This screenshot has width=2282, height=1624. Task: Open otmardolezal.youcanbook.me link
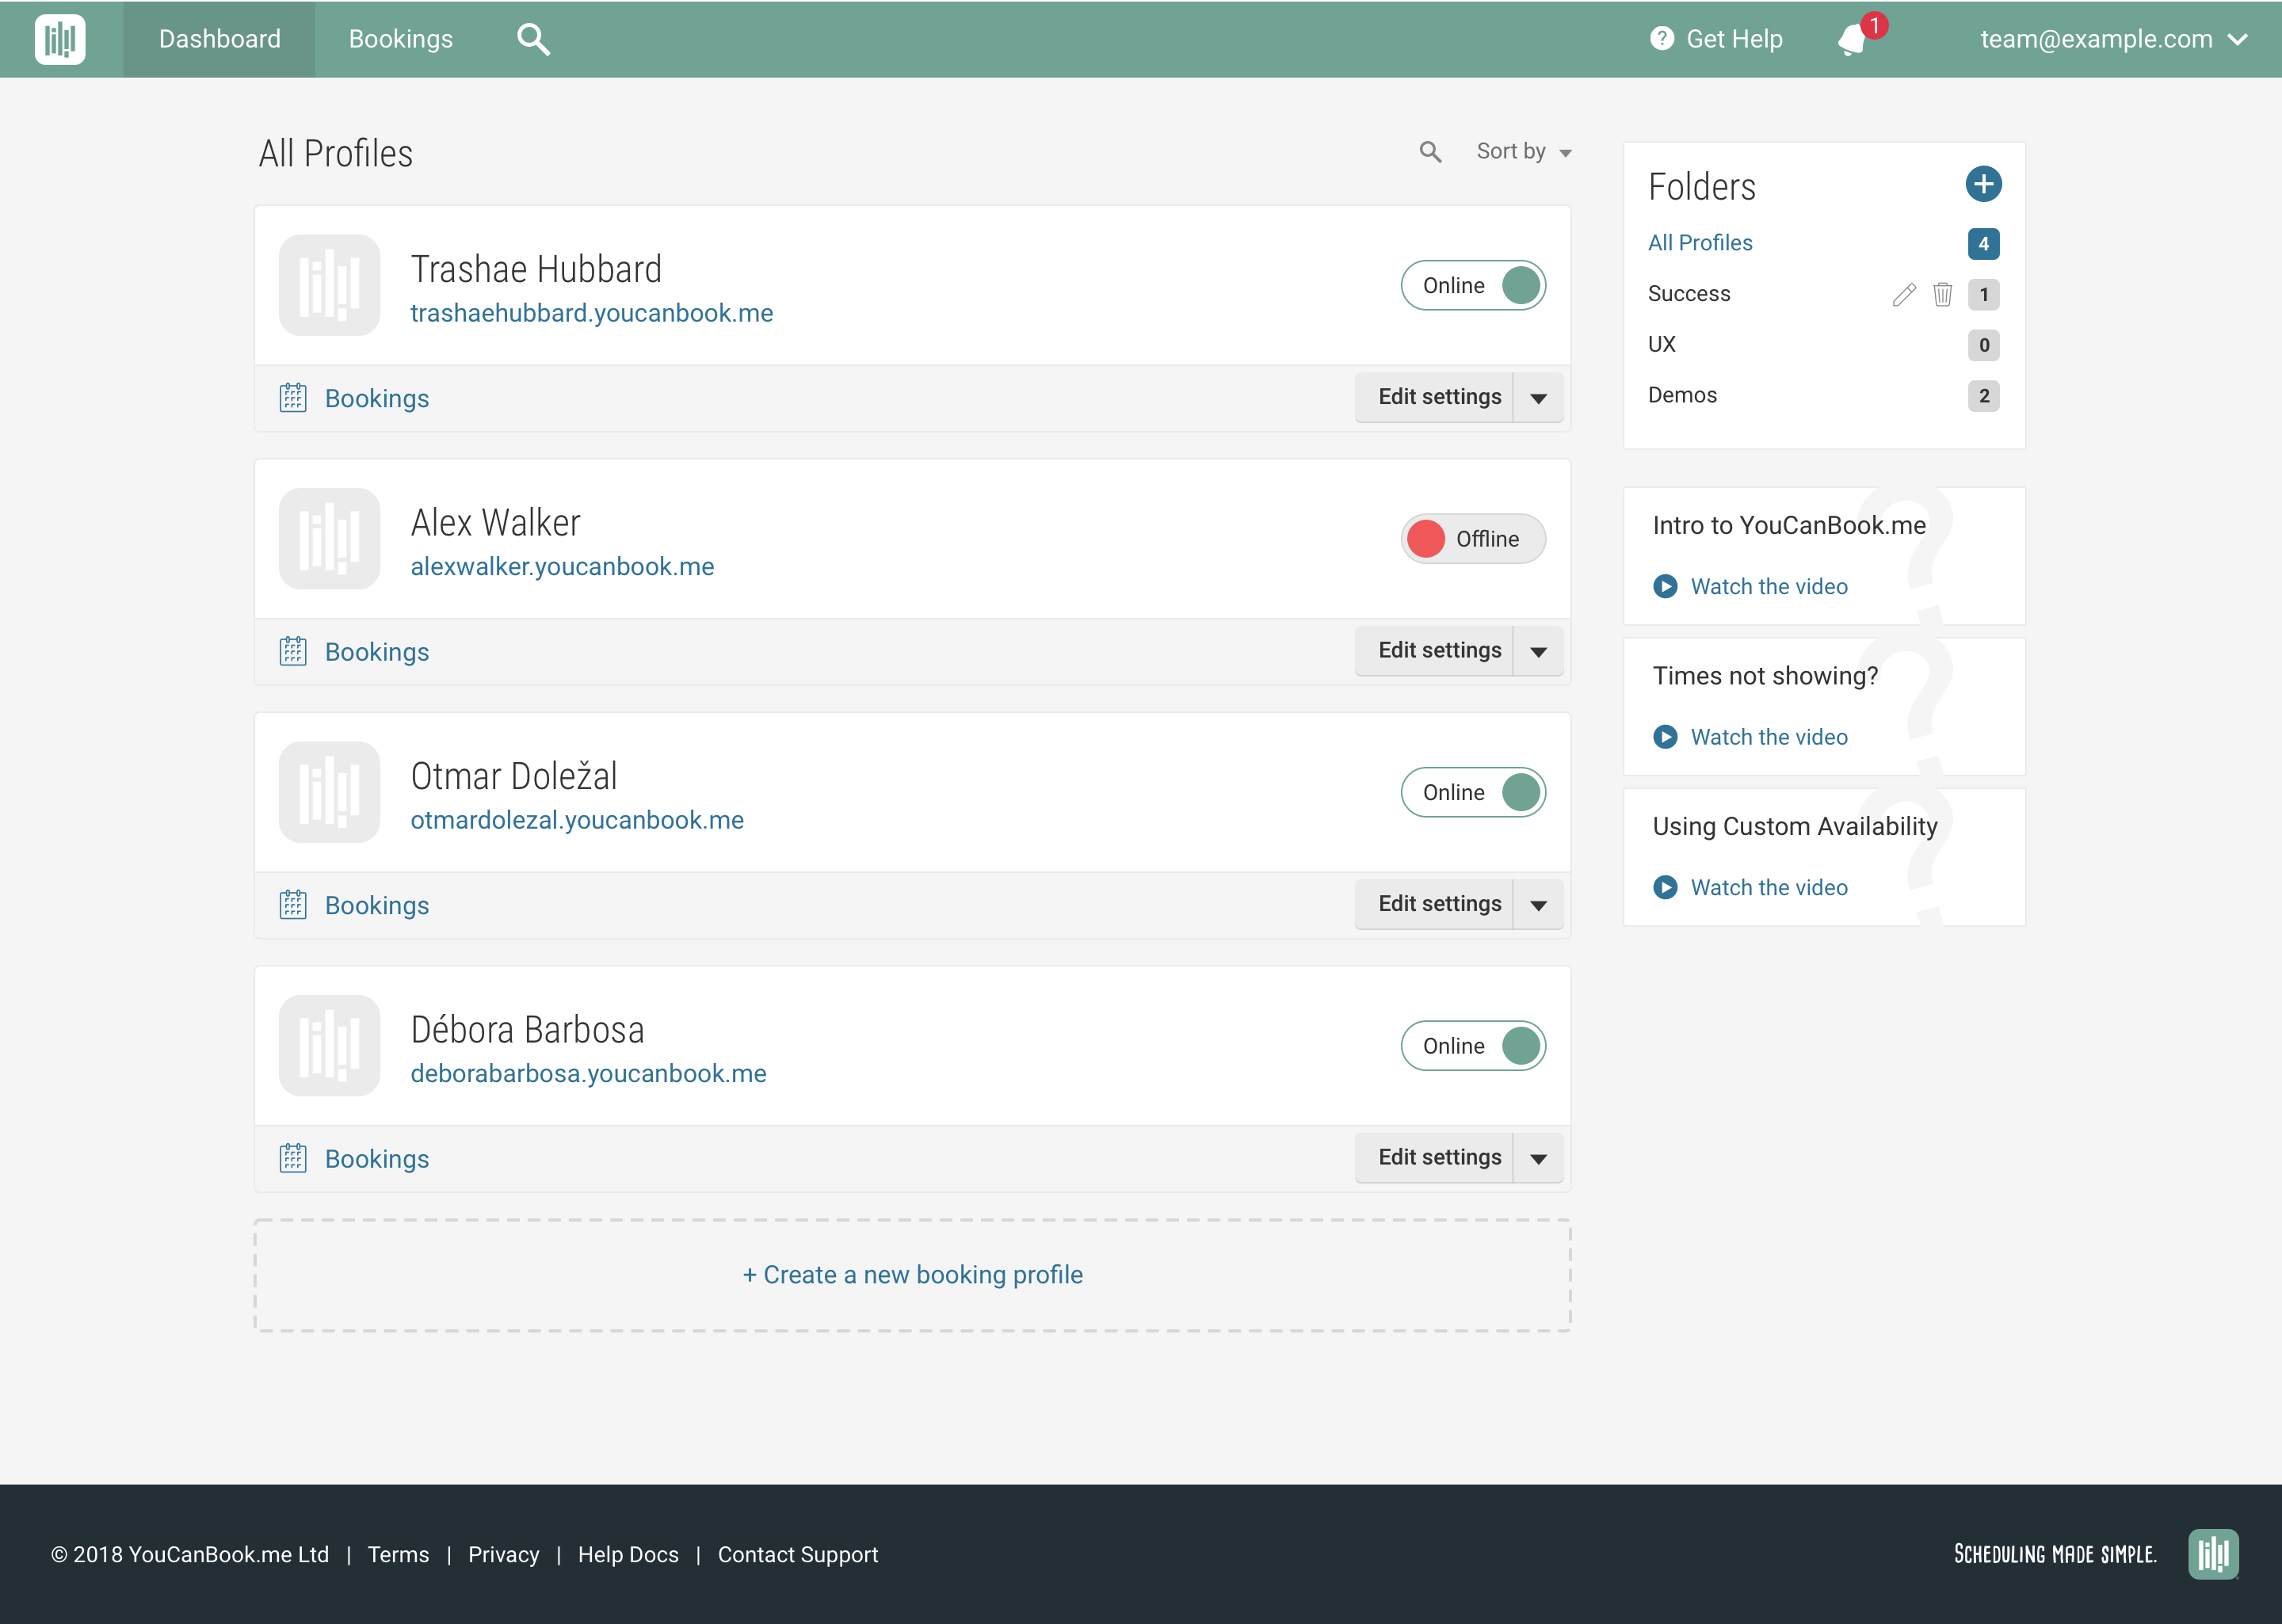[x=577, y=820]
